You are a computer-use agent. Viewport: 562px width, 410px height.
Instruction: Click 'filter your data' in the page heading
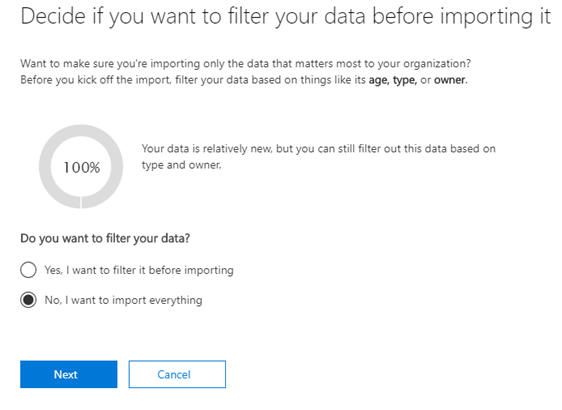(296, 16)
